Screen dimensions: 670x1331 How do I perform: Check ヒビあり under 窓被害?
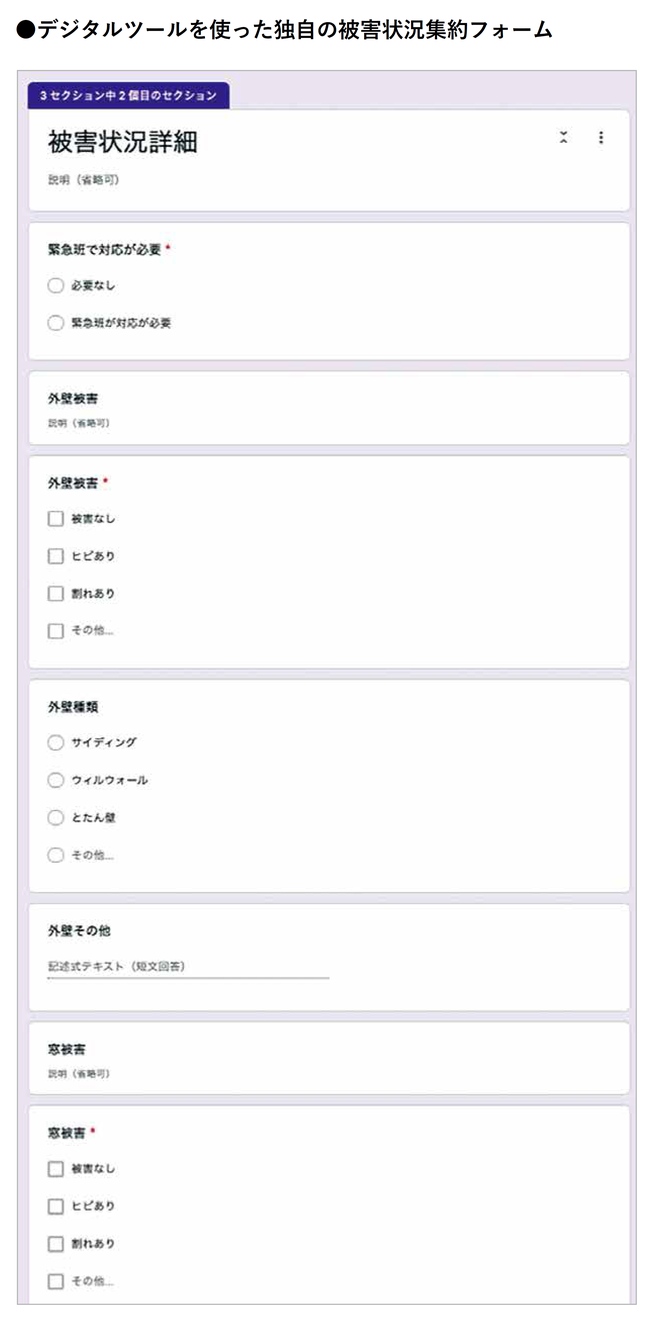coord(56,1206)
